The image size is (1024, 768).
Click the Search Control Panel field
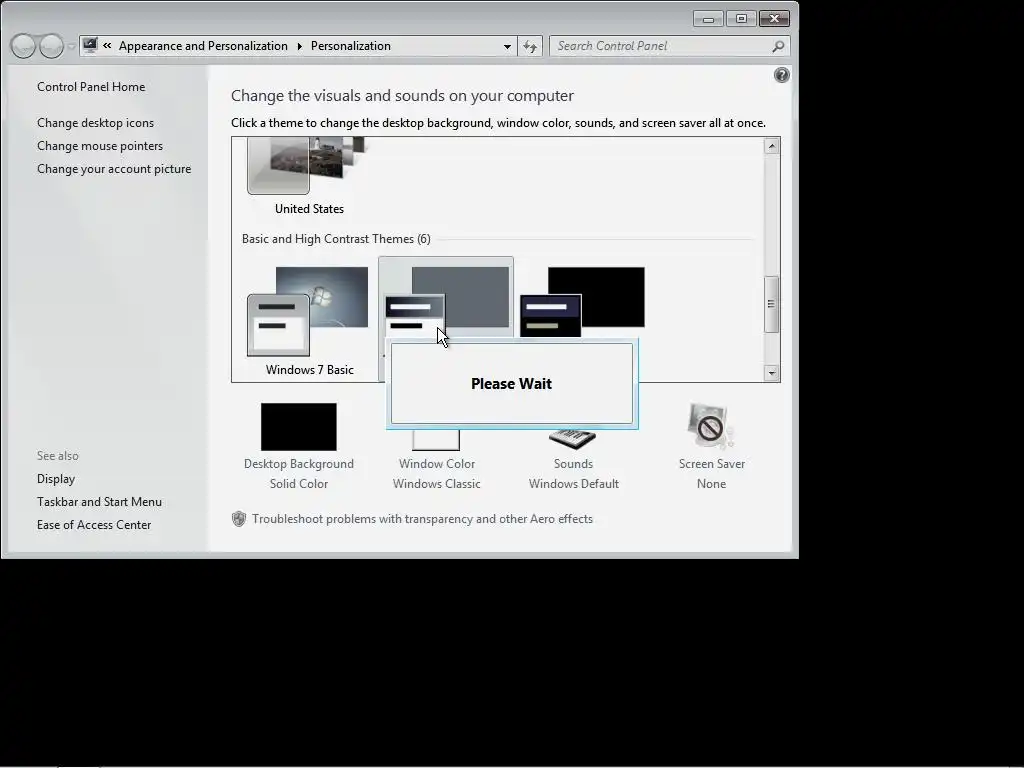coord(669,46)
